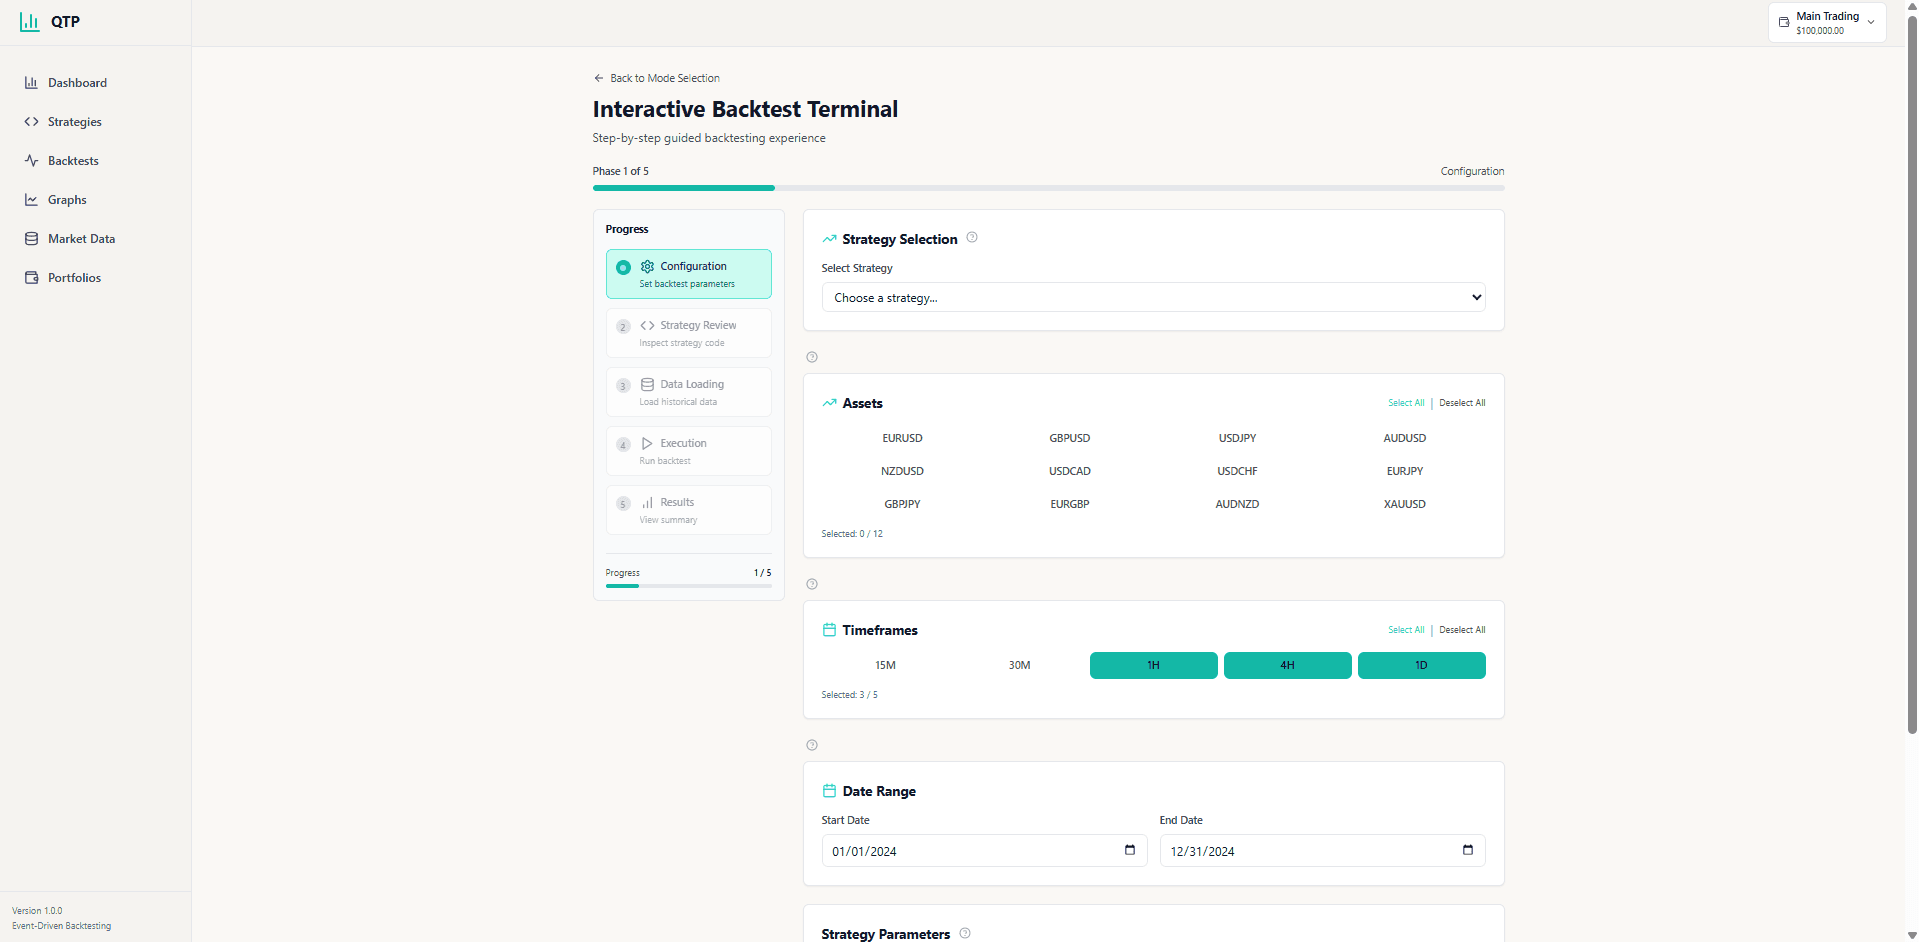The width and height of the screenshot is (1919, 942).
Task: Toggle the NZDUSD asset
Action: (x=902, y=471)
